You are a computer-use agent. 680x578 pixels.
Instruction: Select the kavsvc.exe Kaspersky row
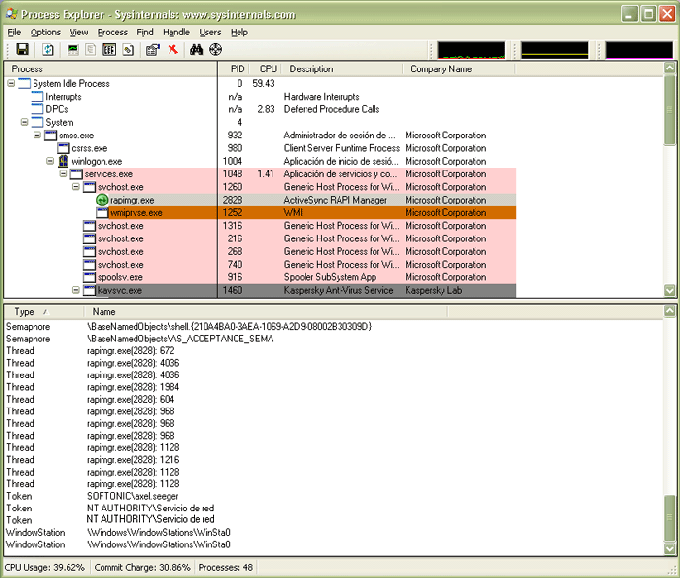click(260, 290)
